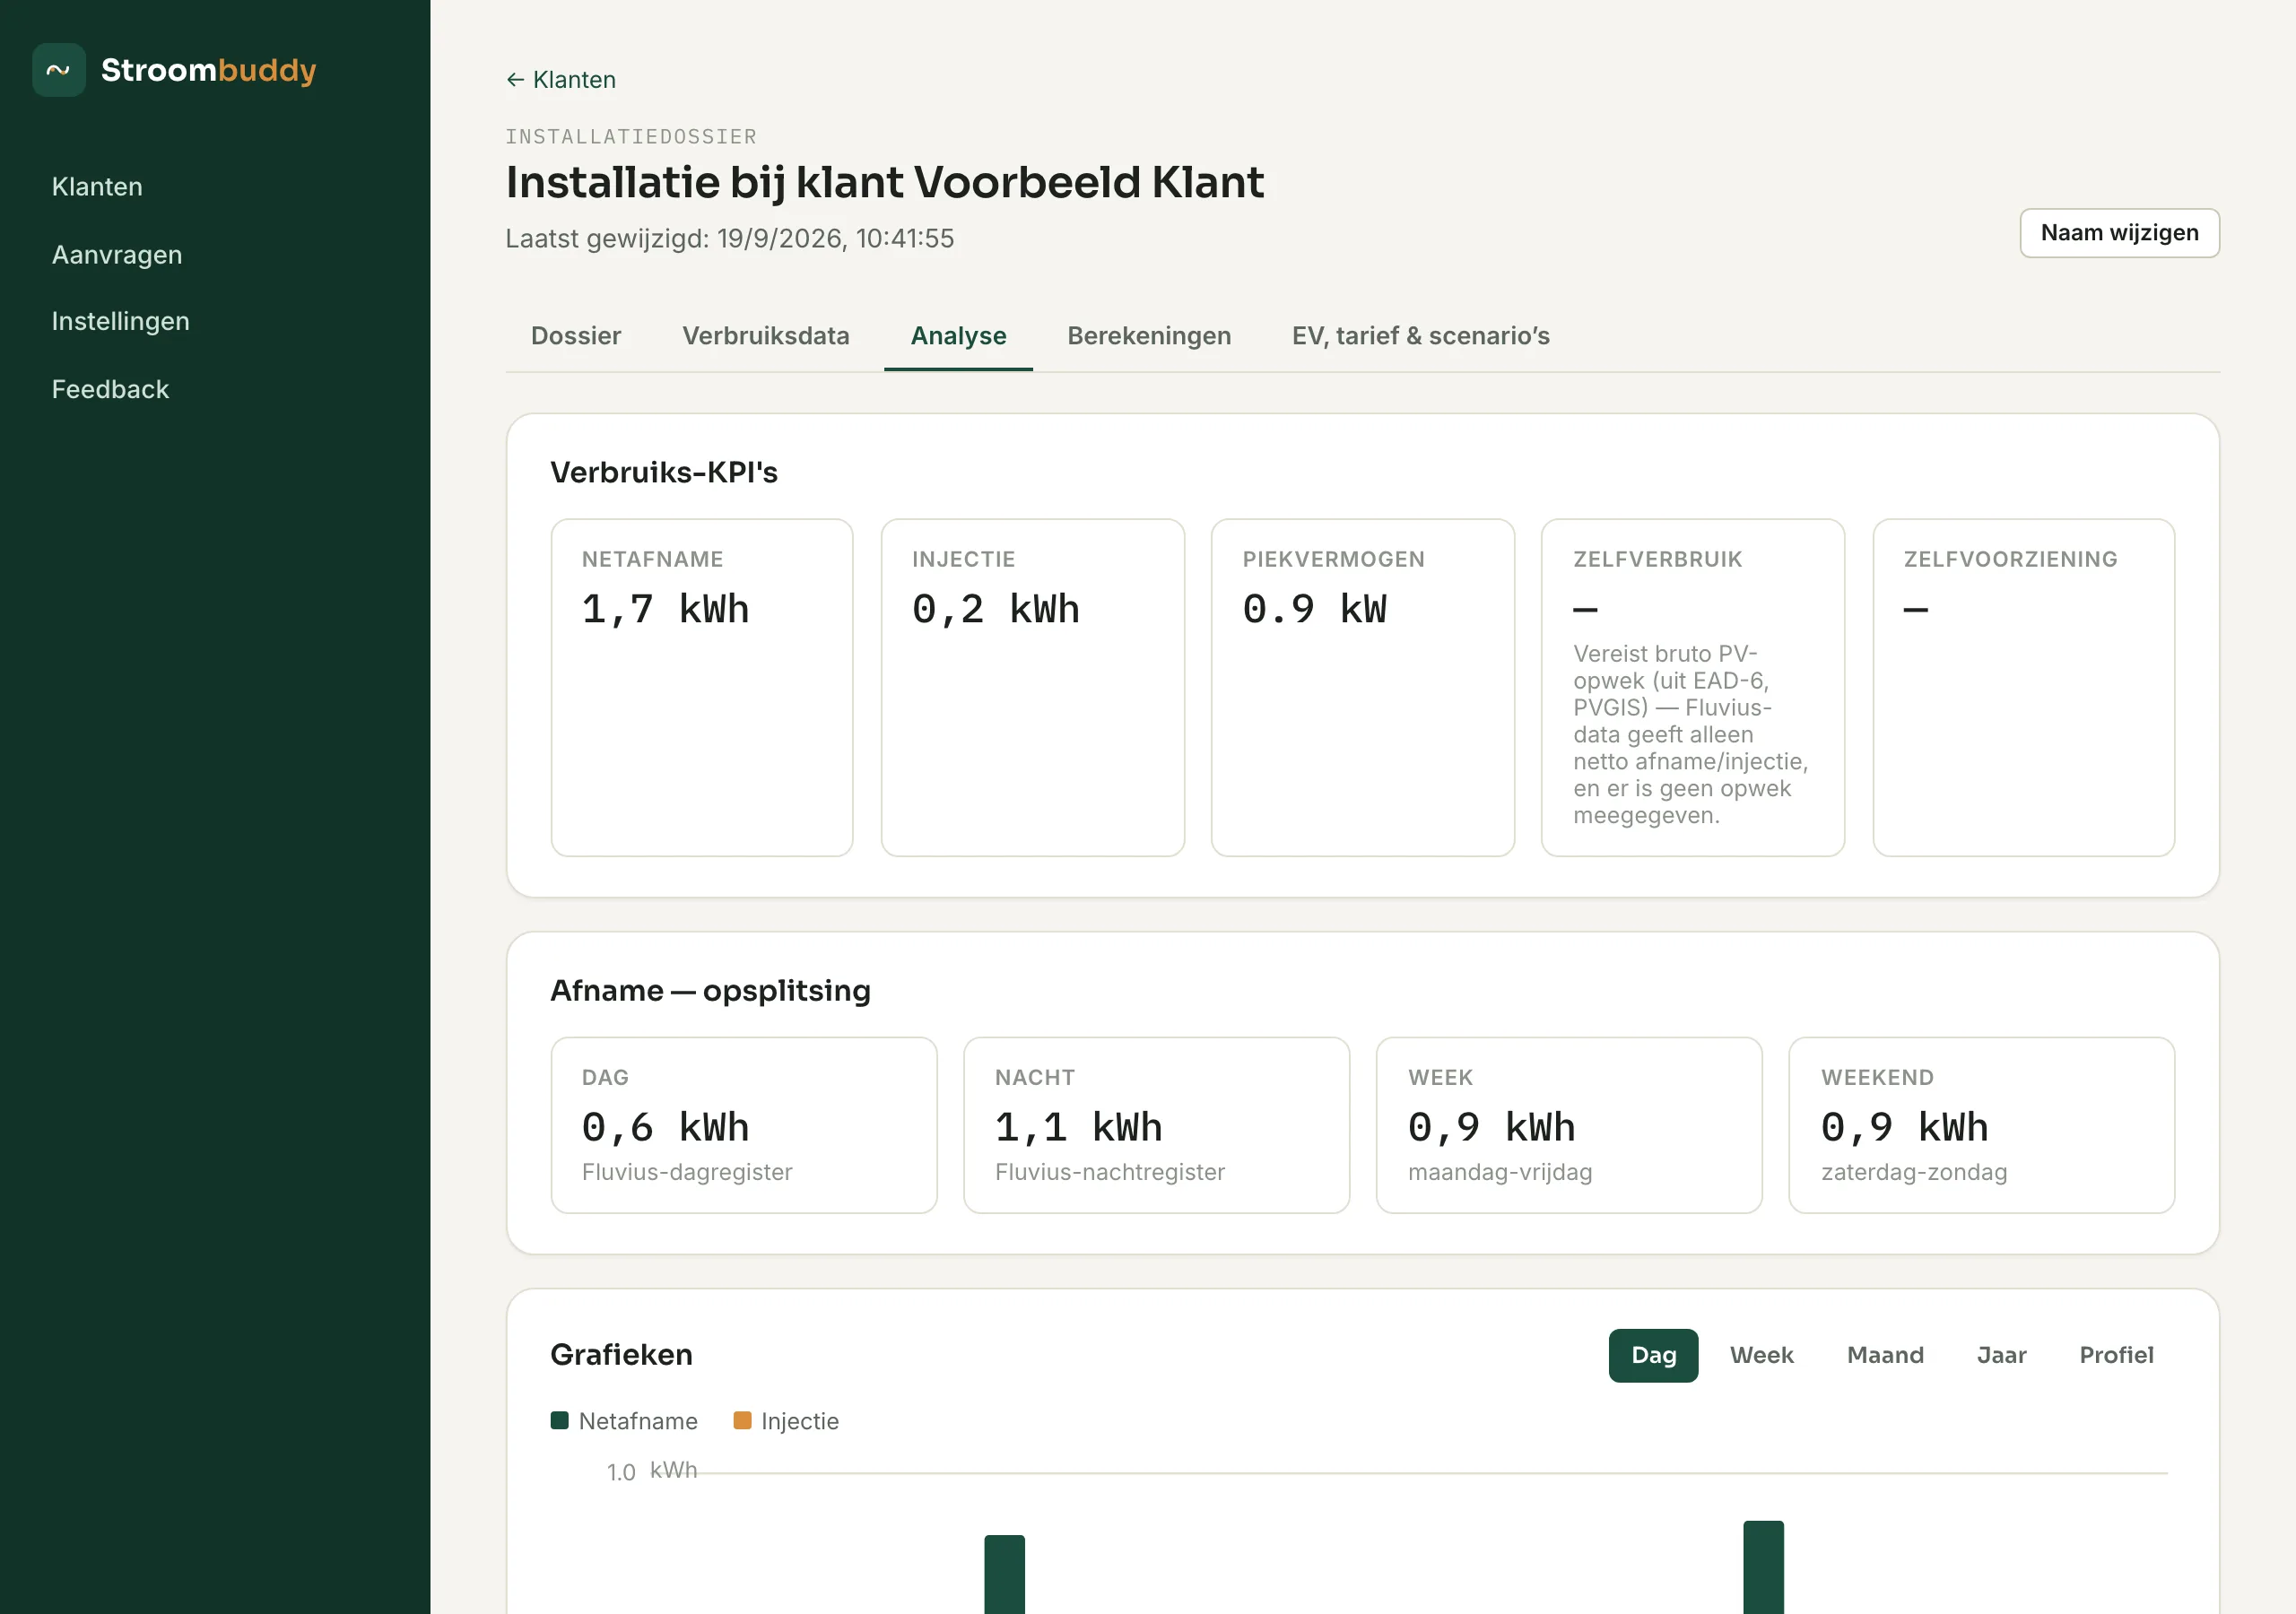
Task: Select the Profiel chart view
Action: (2116, 1355)
